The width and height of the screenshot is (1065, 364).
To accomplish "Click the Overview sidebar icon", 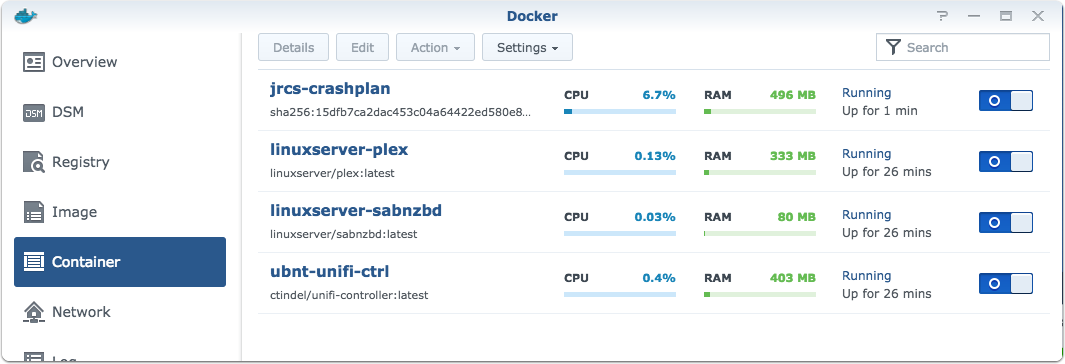I will point(34,62).
